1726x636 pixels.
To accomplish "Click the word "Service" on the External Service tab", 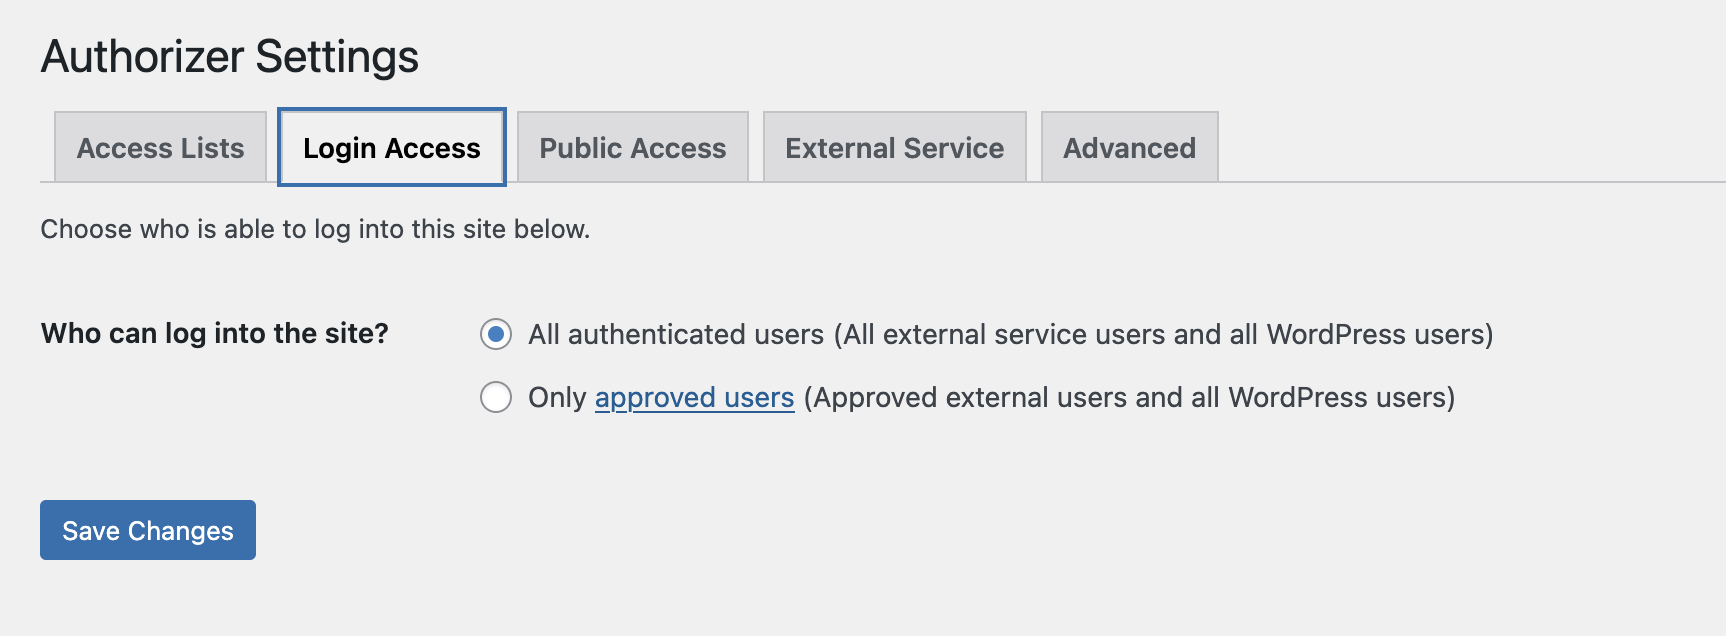I will [954, 148].
